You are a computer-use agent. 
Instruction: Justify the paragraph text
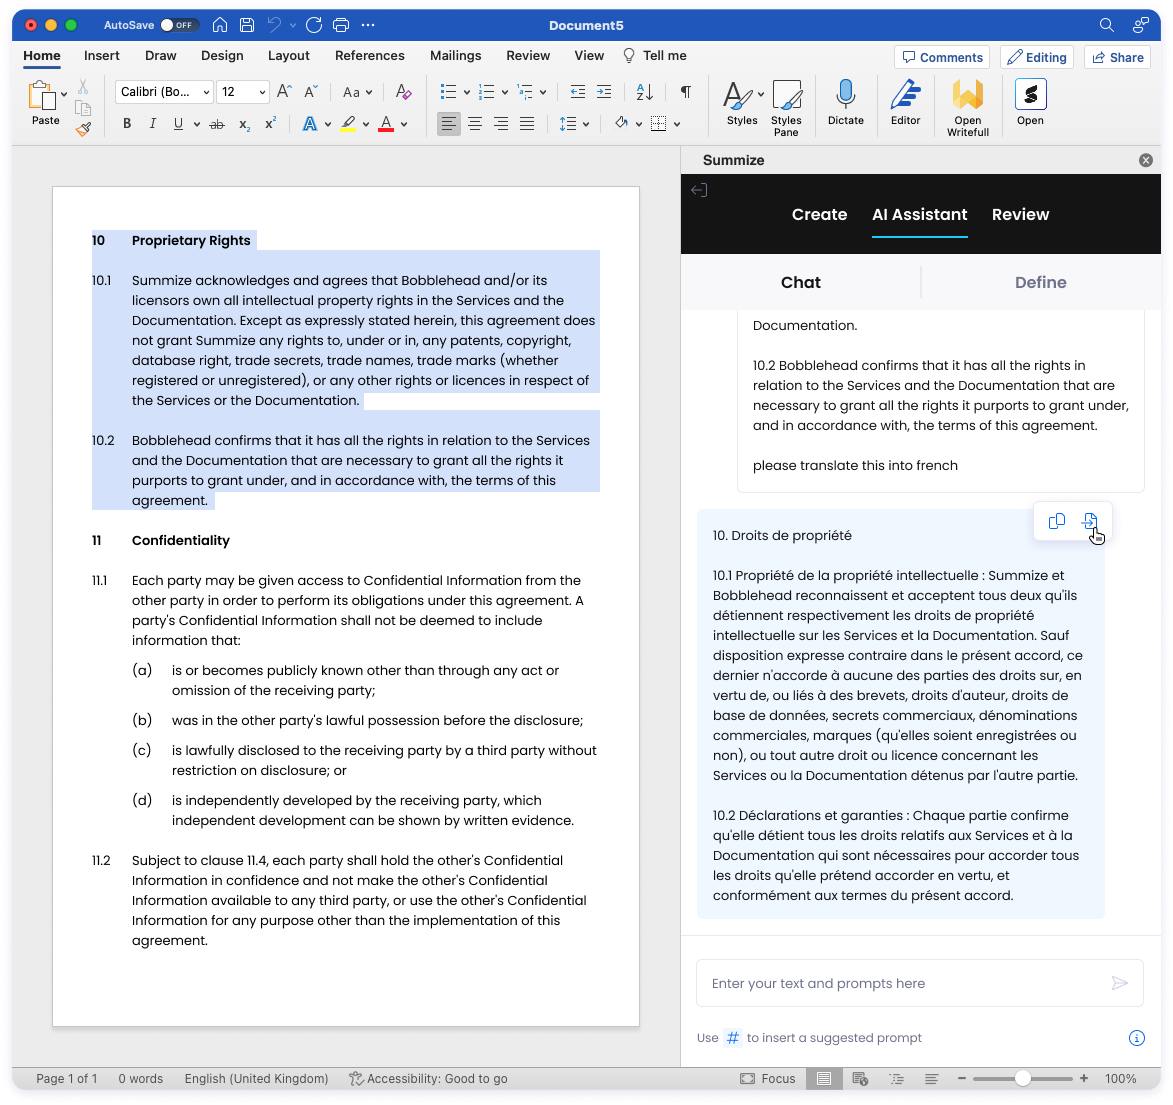pyautogui.click(x=527, y=124)
